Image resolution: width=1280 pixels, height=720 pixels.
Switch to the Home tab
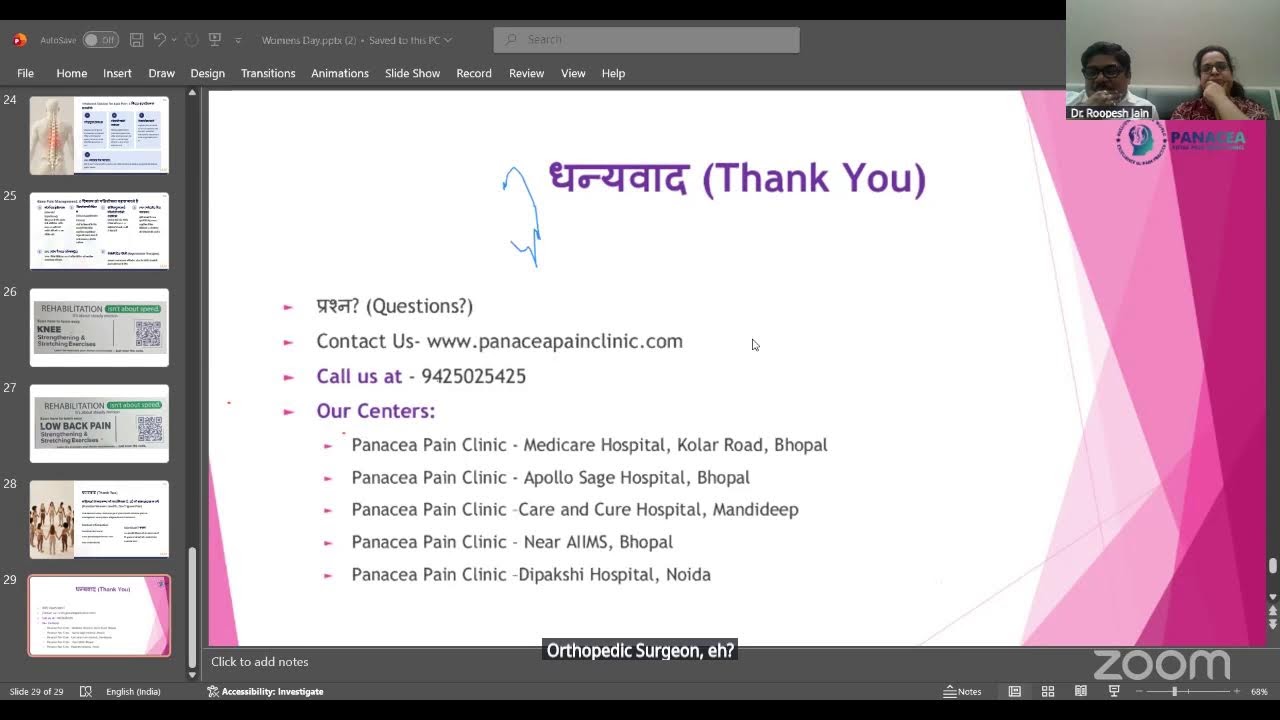(x=72, y=73)
